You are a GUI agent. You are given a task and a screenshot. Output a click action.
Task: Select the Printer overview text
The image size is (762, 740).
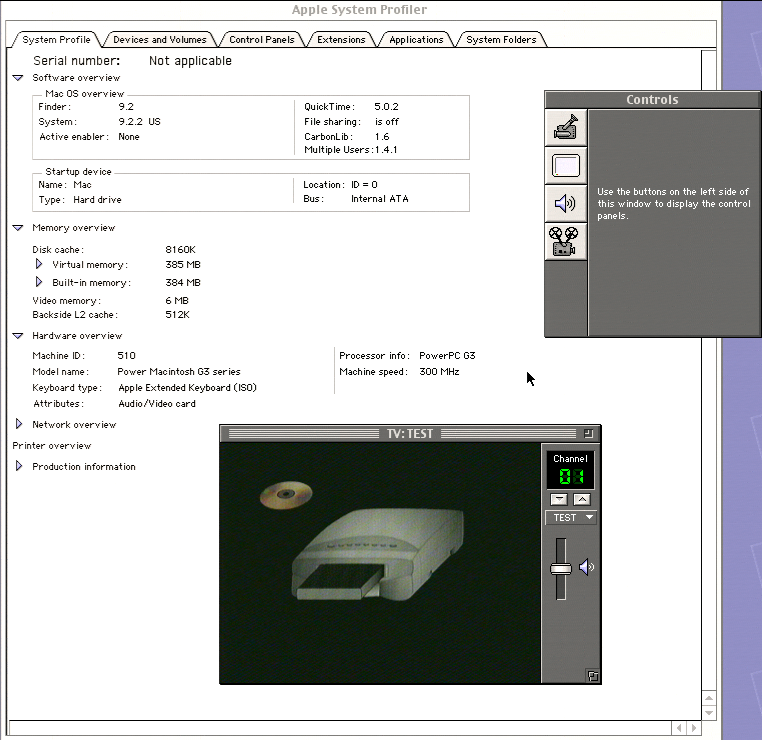pos(52,446)
